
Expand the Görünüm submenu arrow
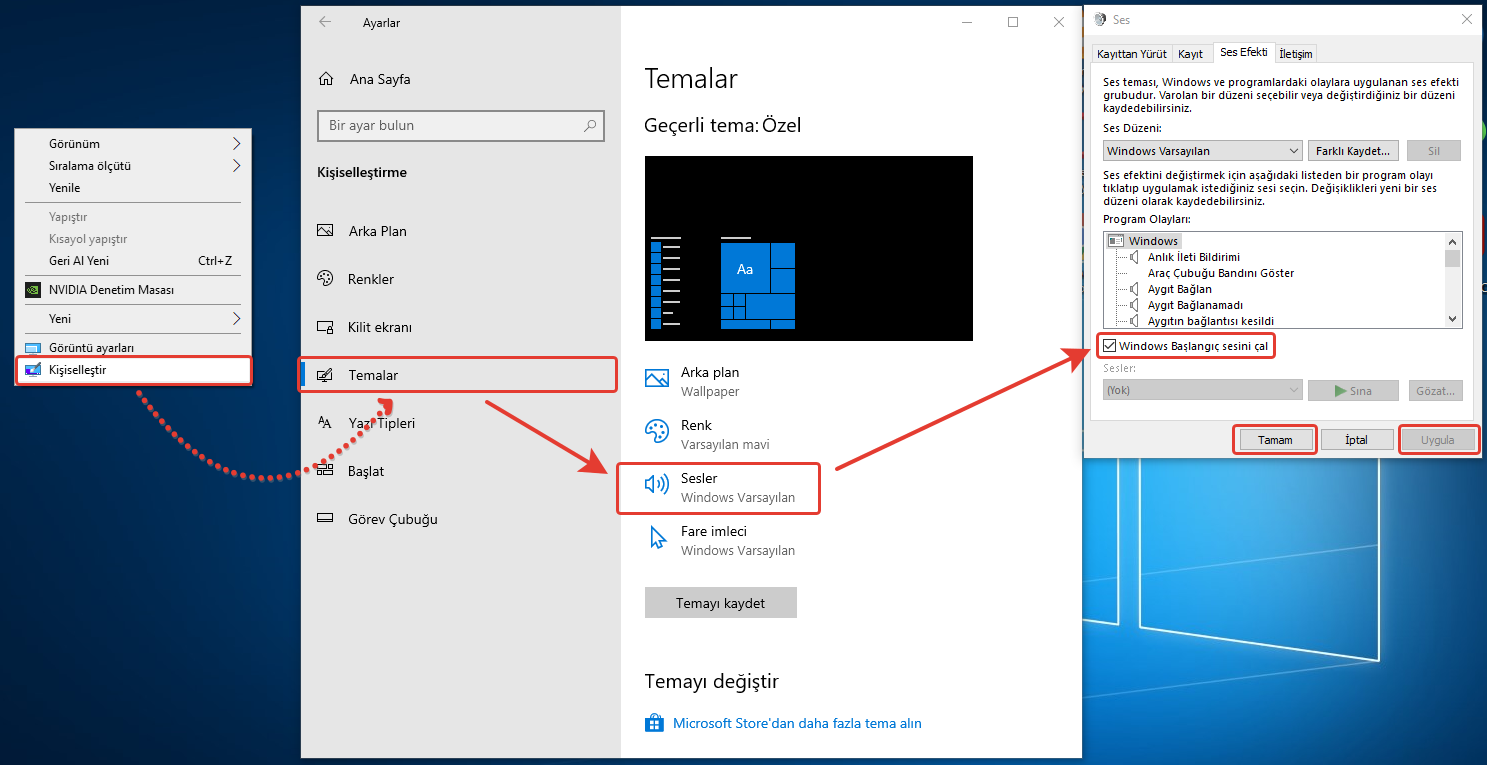237,144
